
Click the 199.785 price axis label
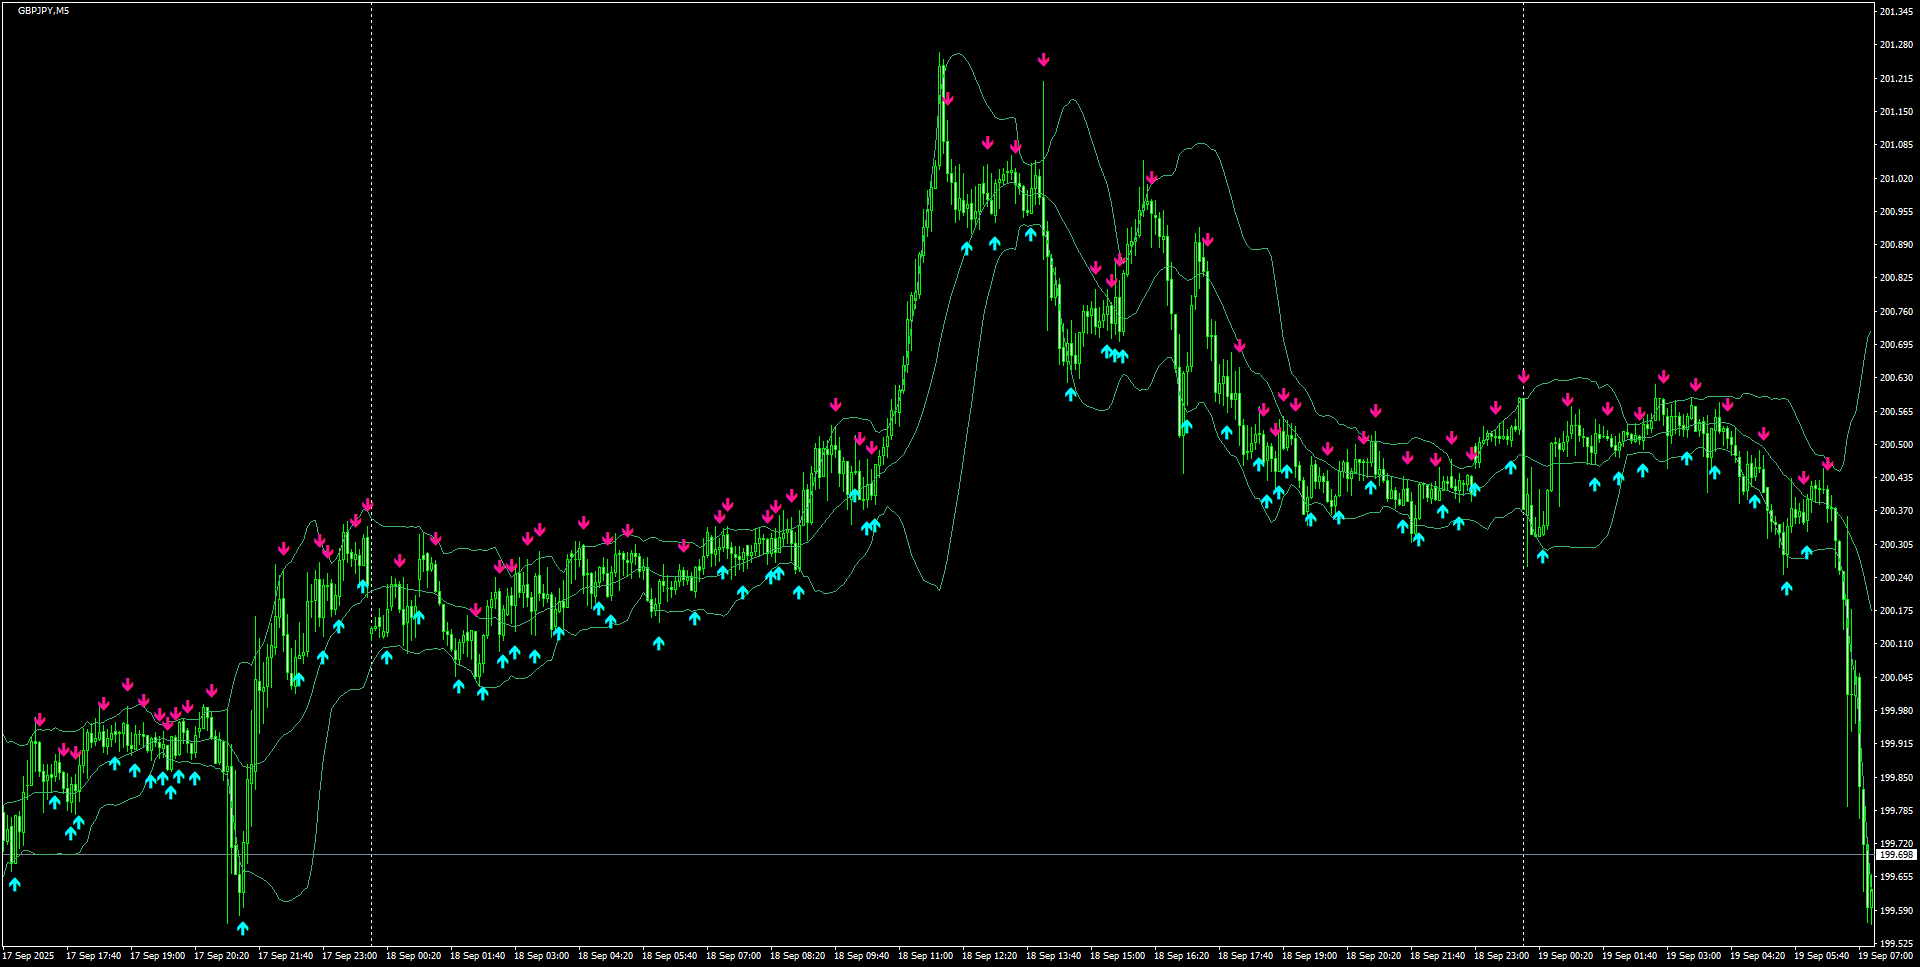pos(1896,811)
